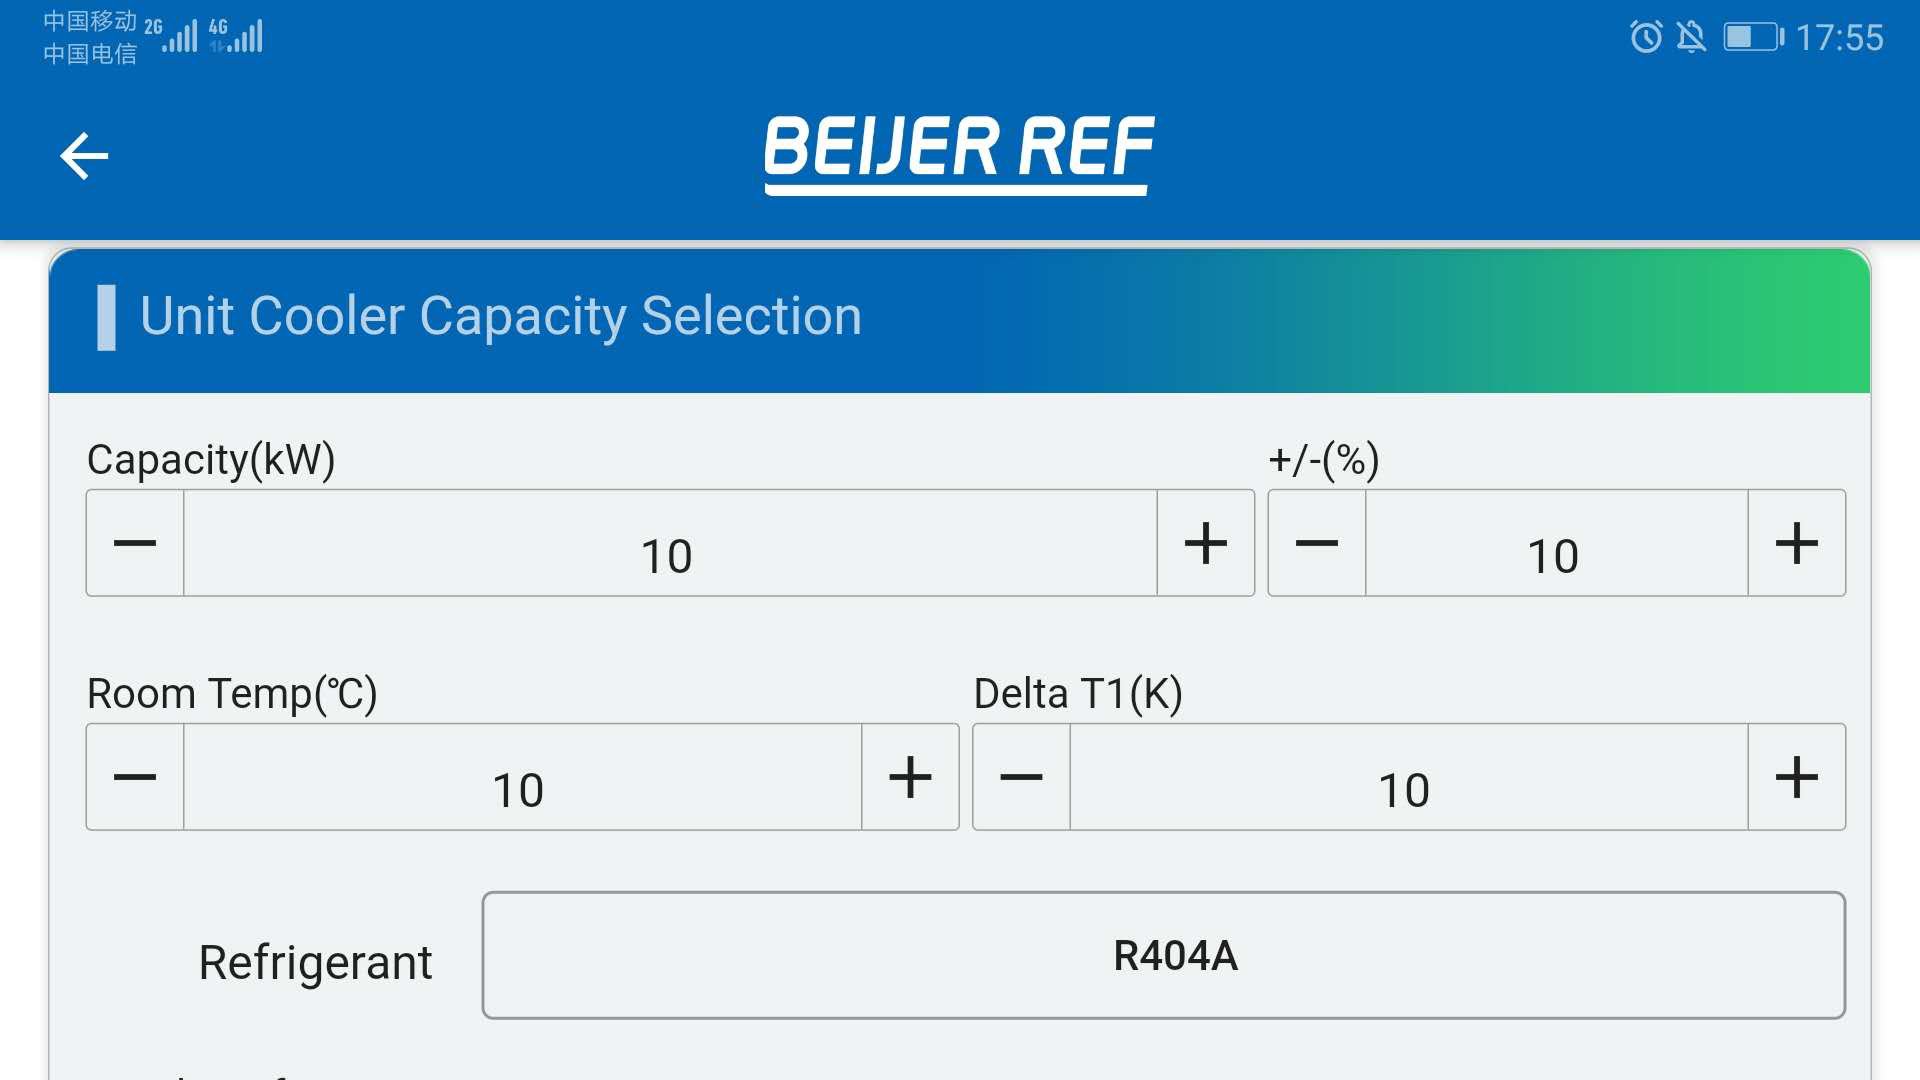The width and height of the screenshot is (1920, 1080).
Task: Increase the +/-(%) tolerance value
Action: (1797, 543)
